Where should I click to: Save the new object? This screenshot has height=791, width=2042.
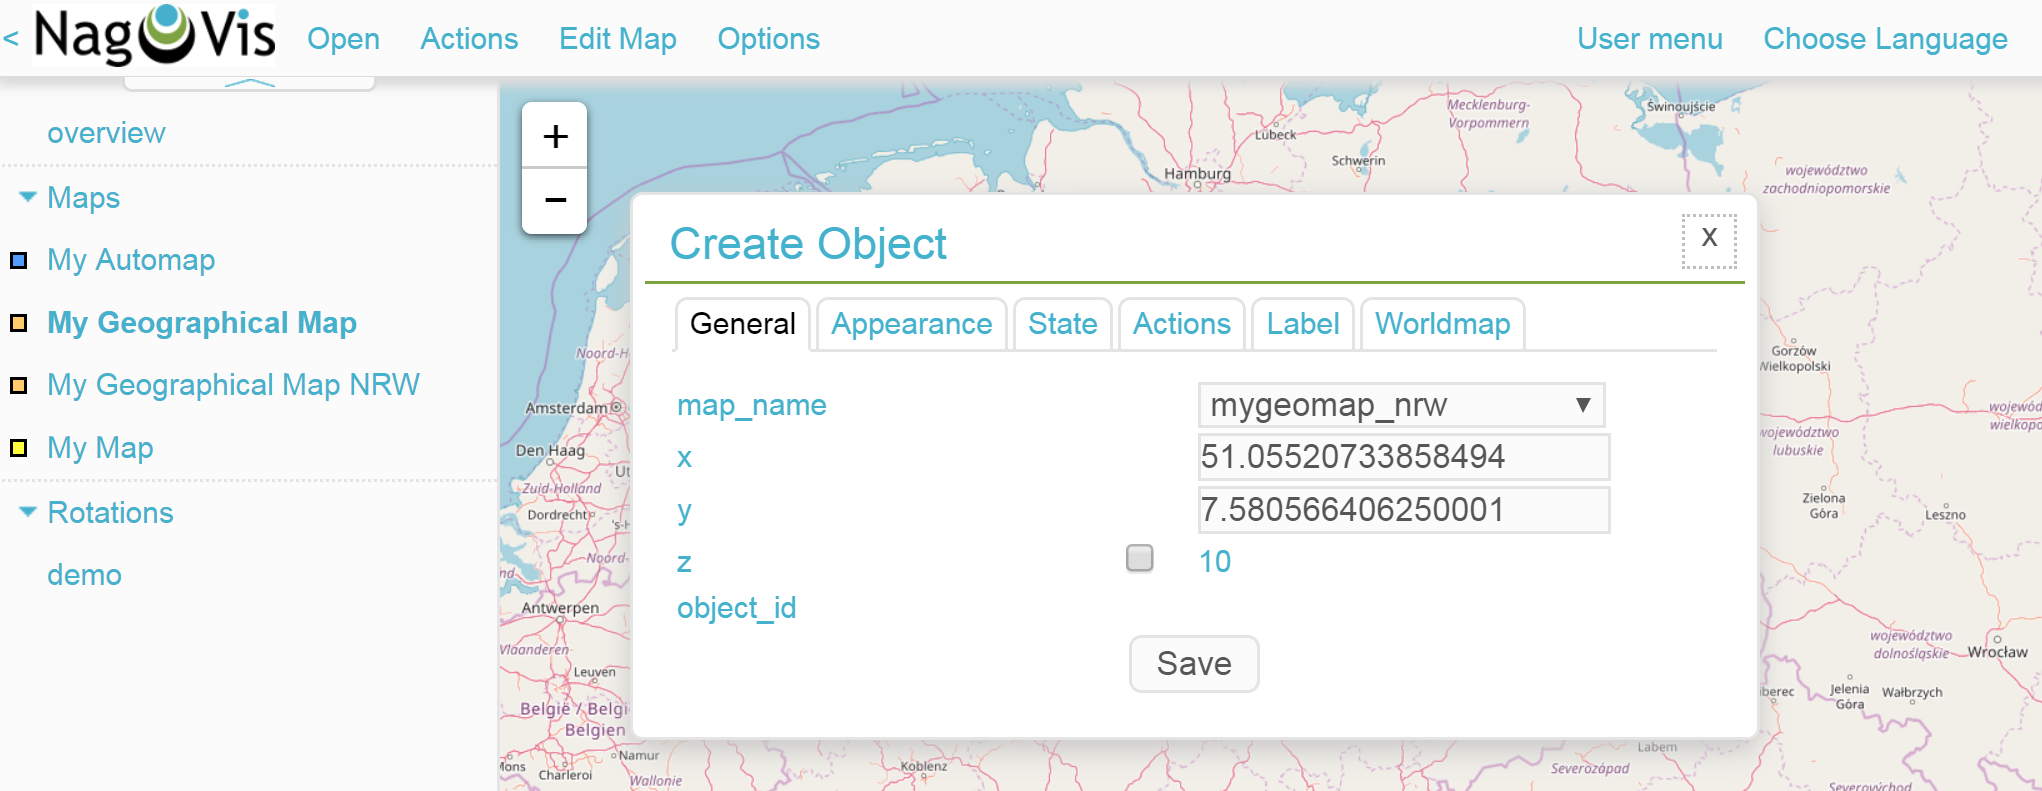coord(1194,664)
